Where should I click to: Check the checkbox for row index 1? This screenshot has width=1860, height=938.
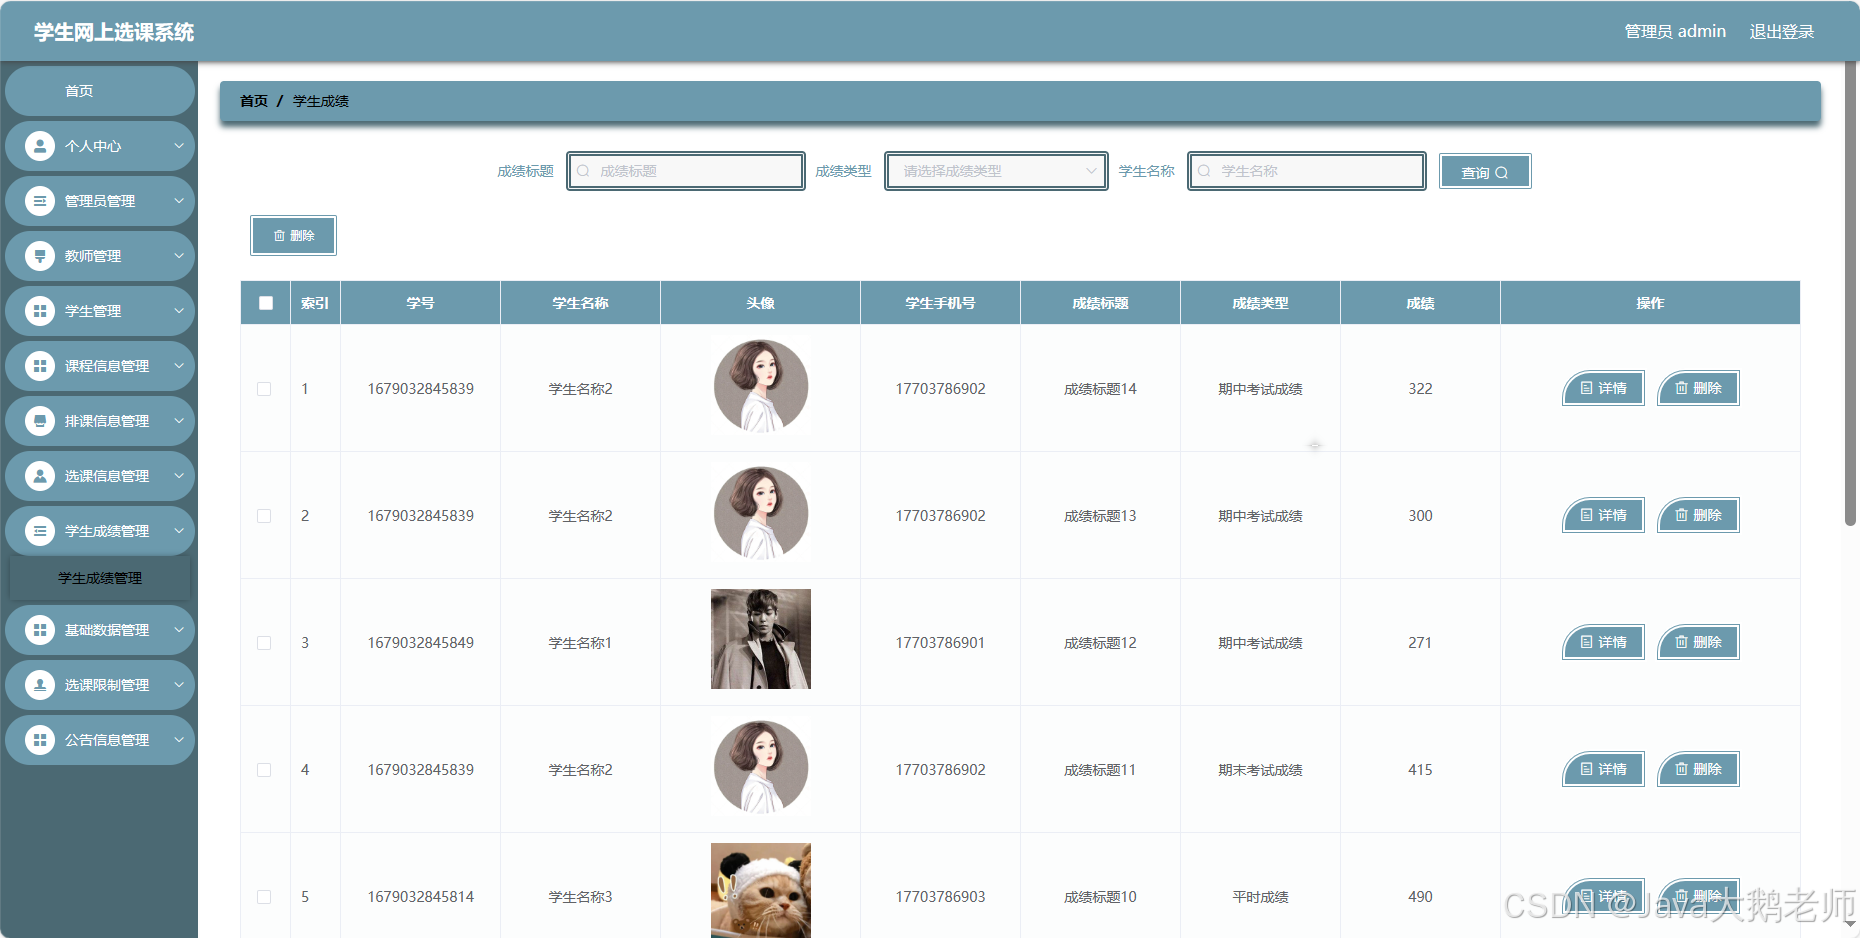point(264,389)
